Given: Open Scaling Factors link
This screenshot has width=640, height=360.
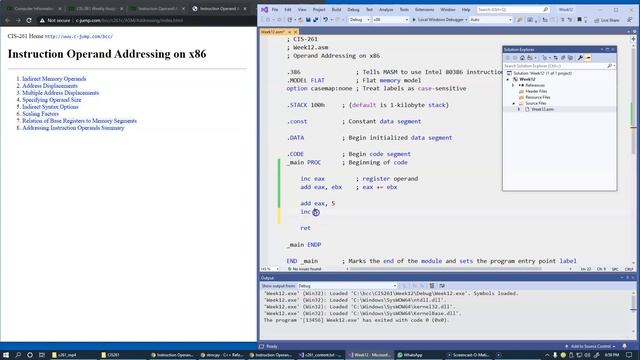Looking at the screenshot, I should tap(40, 114).
